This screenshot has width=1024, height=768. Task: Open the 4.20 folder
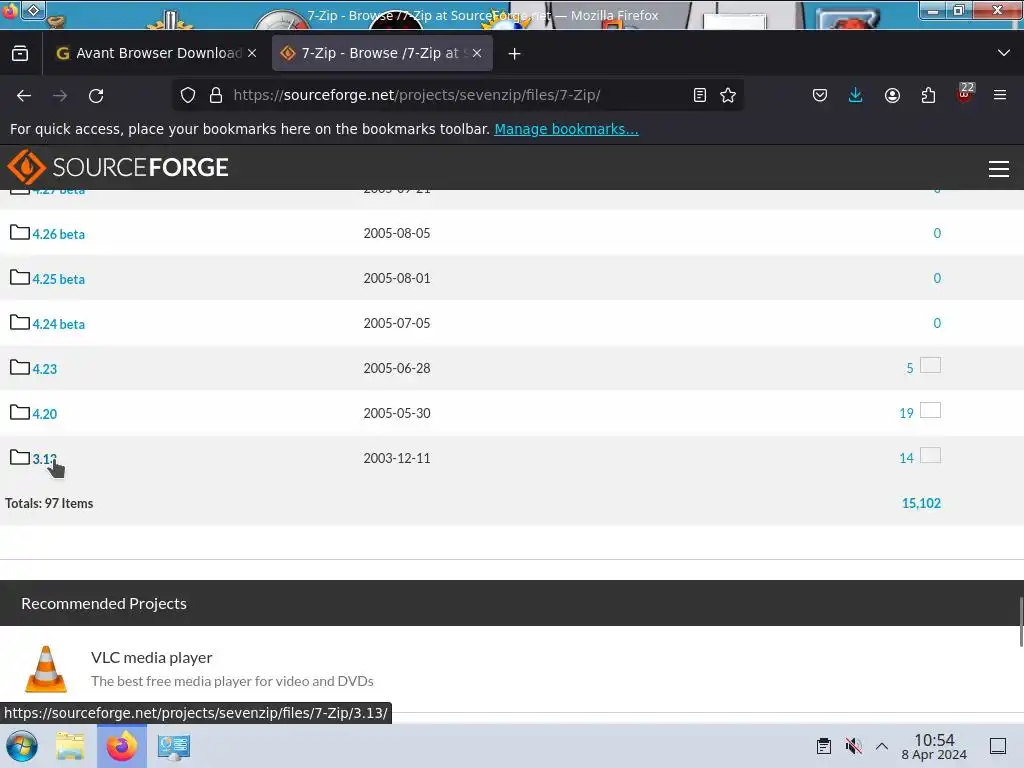44,414
